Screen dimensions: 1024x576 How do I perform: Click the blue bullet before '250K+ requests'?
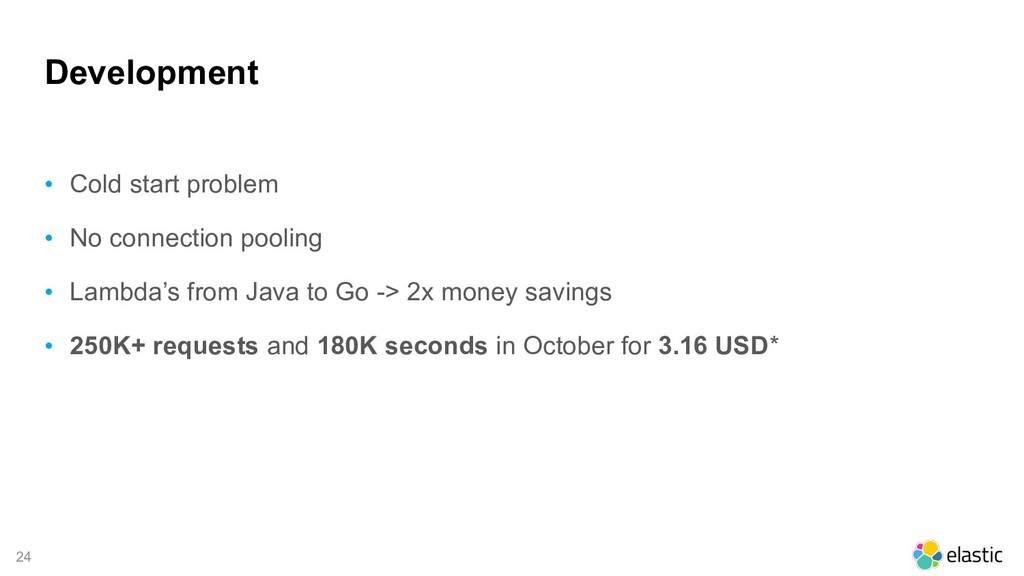point(49,346)
